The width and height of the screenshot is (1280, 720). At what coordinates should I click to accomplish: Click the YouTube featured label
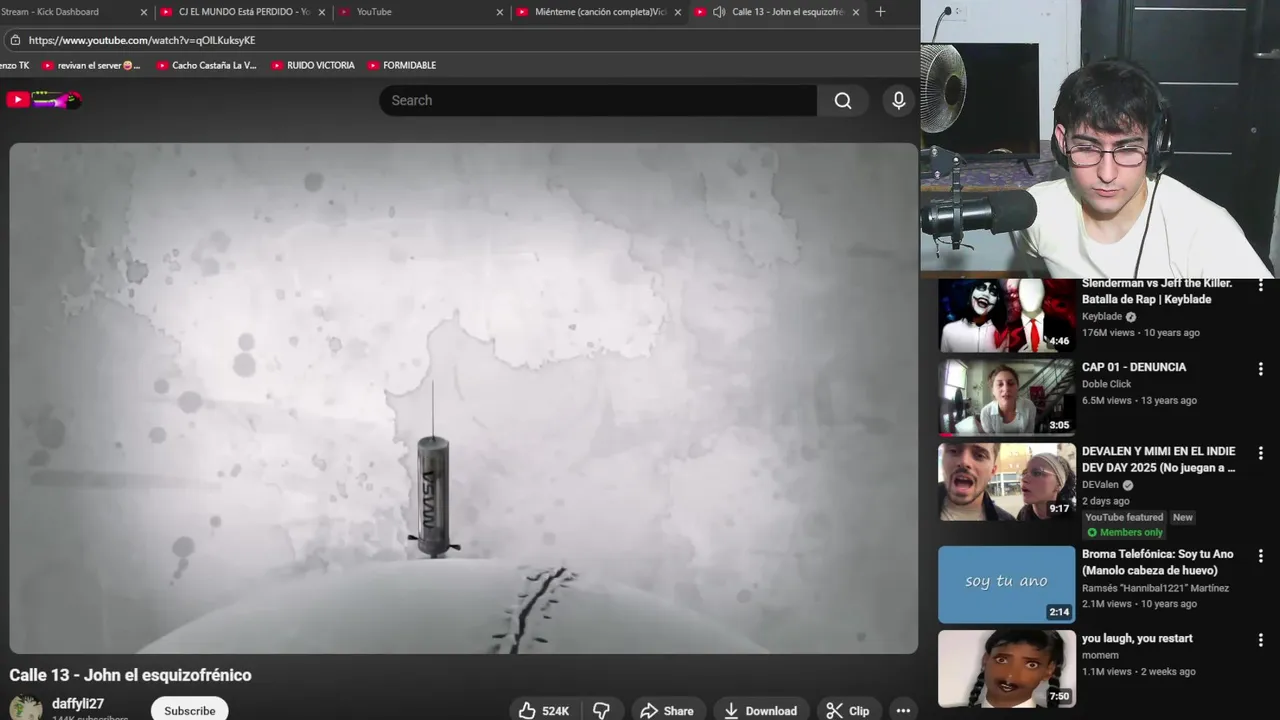tap(1124, 517)
